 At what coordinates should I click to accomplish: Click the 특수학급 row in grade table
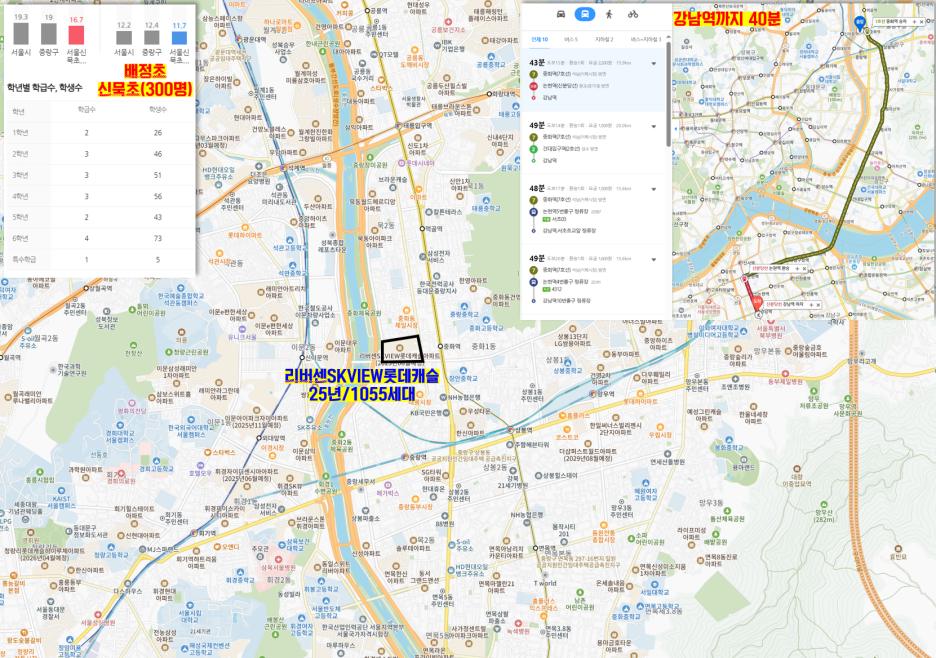coord(100,260)
